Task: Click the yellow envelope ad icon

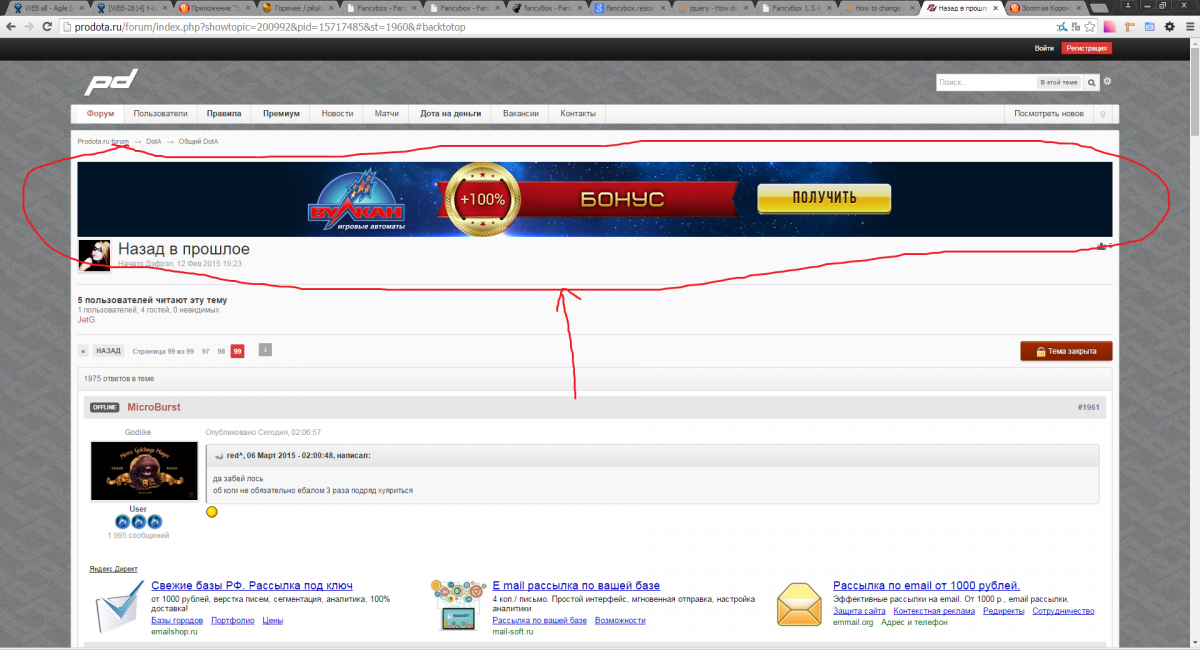Action: click(x=799, y=606)
